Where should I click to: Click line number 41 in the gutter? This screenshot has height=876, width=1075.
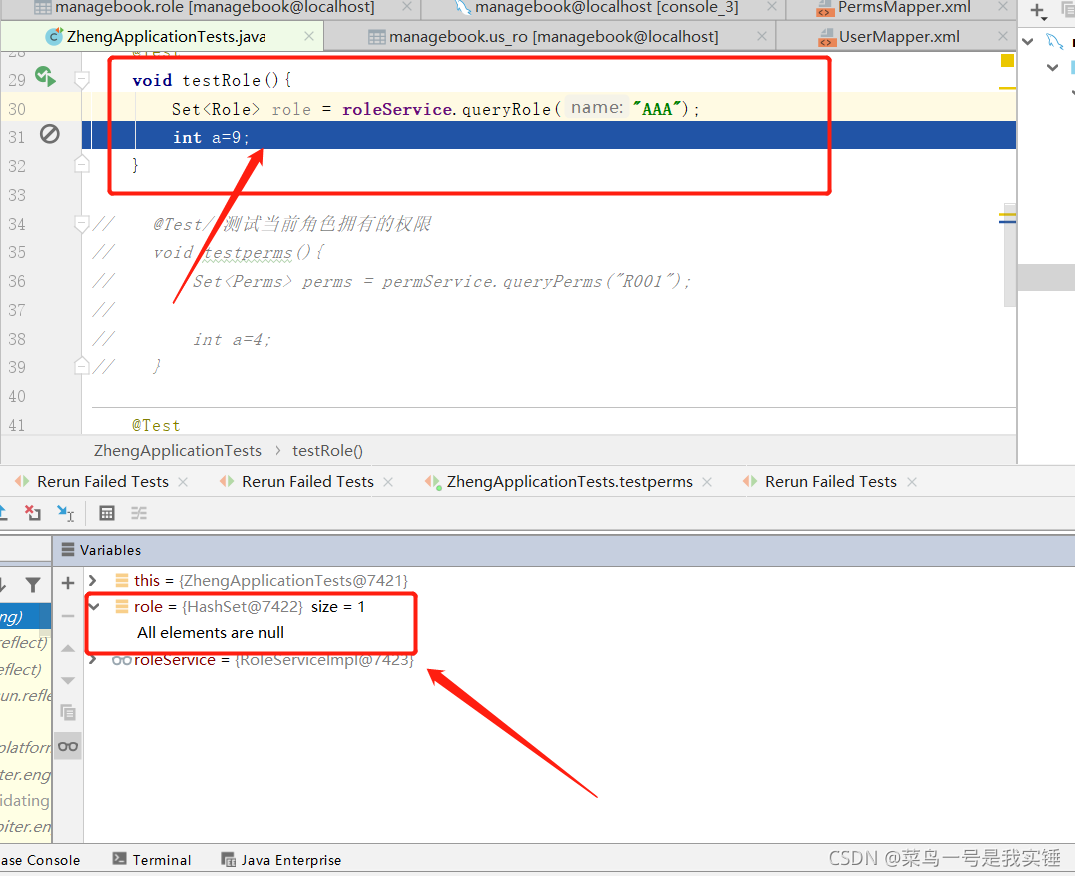click(x=17, y=425)
